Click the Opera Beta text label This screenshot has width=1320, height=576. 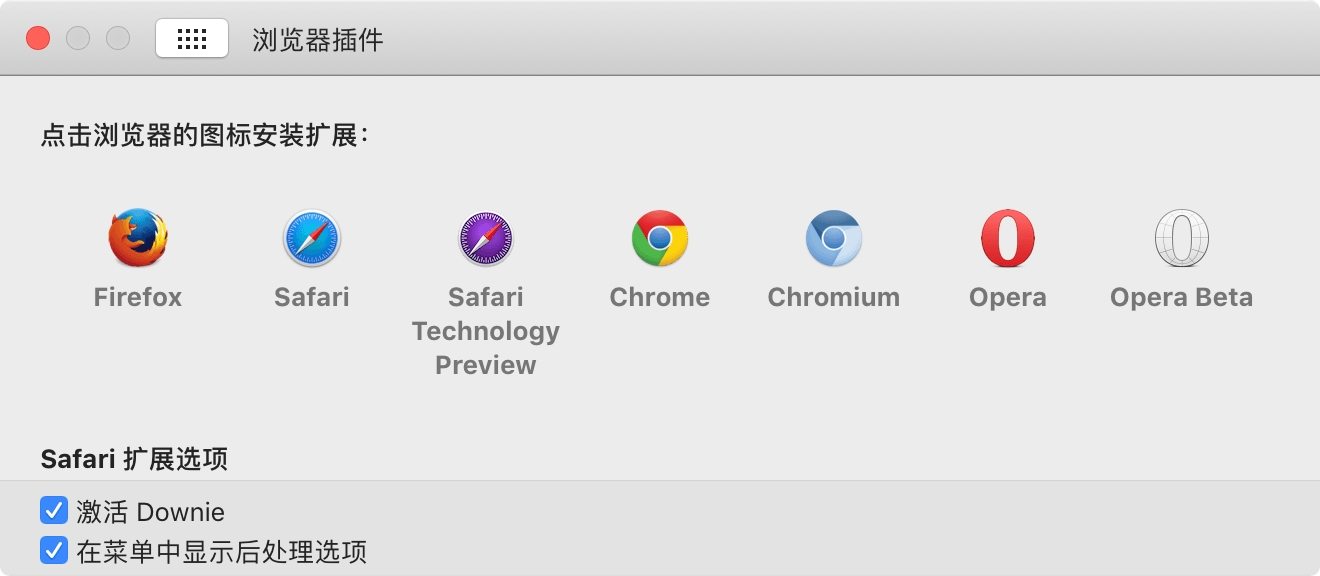(1182, 297)
